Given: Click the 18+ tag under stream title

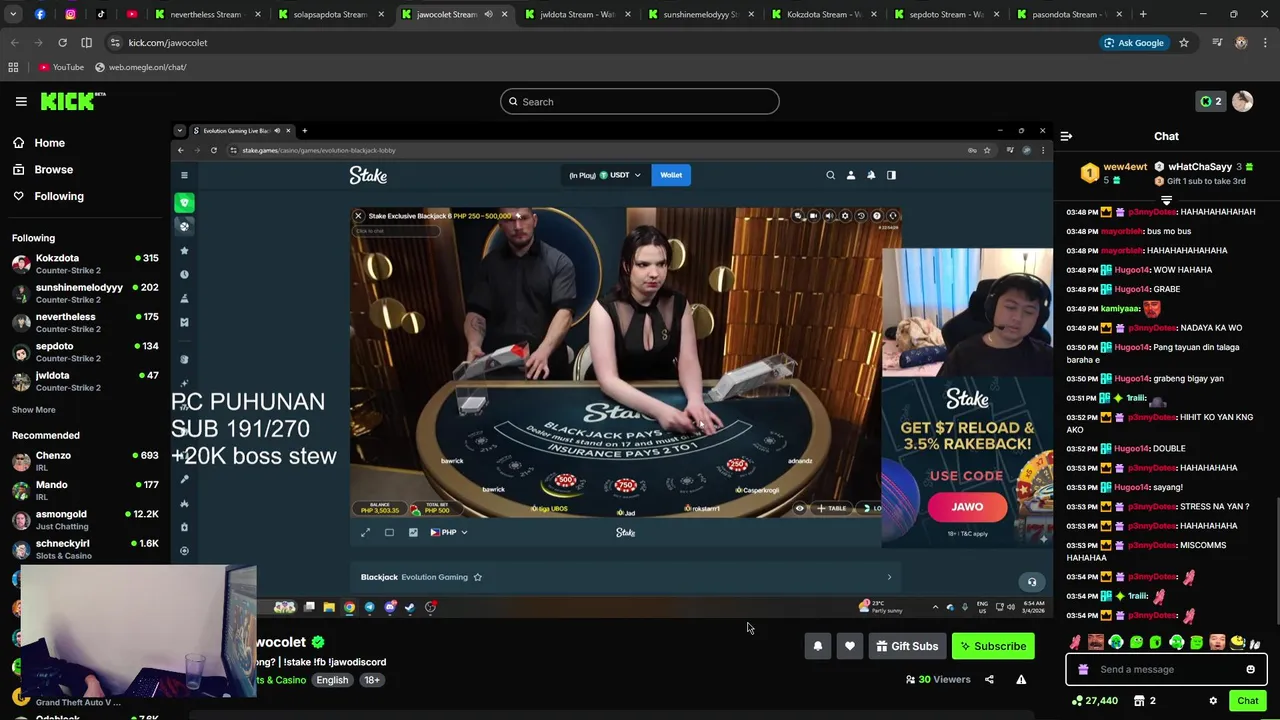Looking at the screenshot, I should pyautogui.click(x=371, y=680).
